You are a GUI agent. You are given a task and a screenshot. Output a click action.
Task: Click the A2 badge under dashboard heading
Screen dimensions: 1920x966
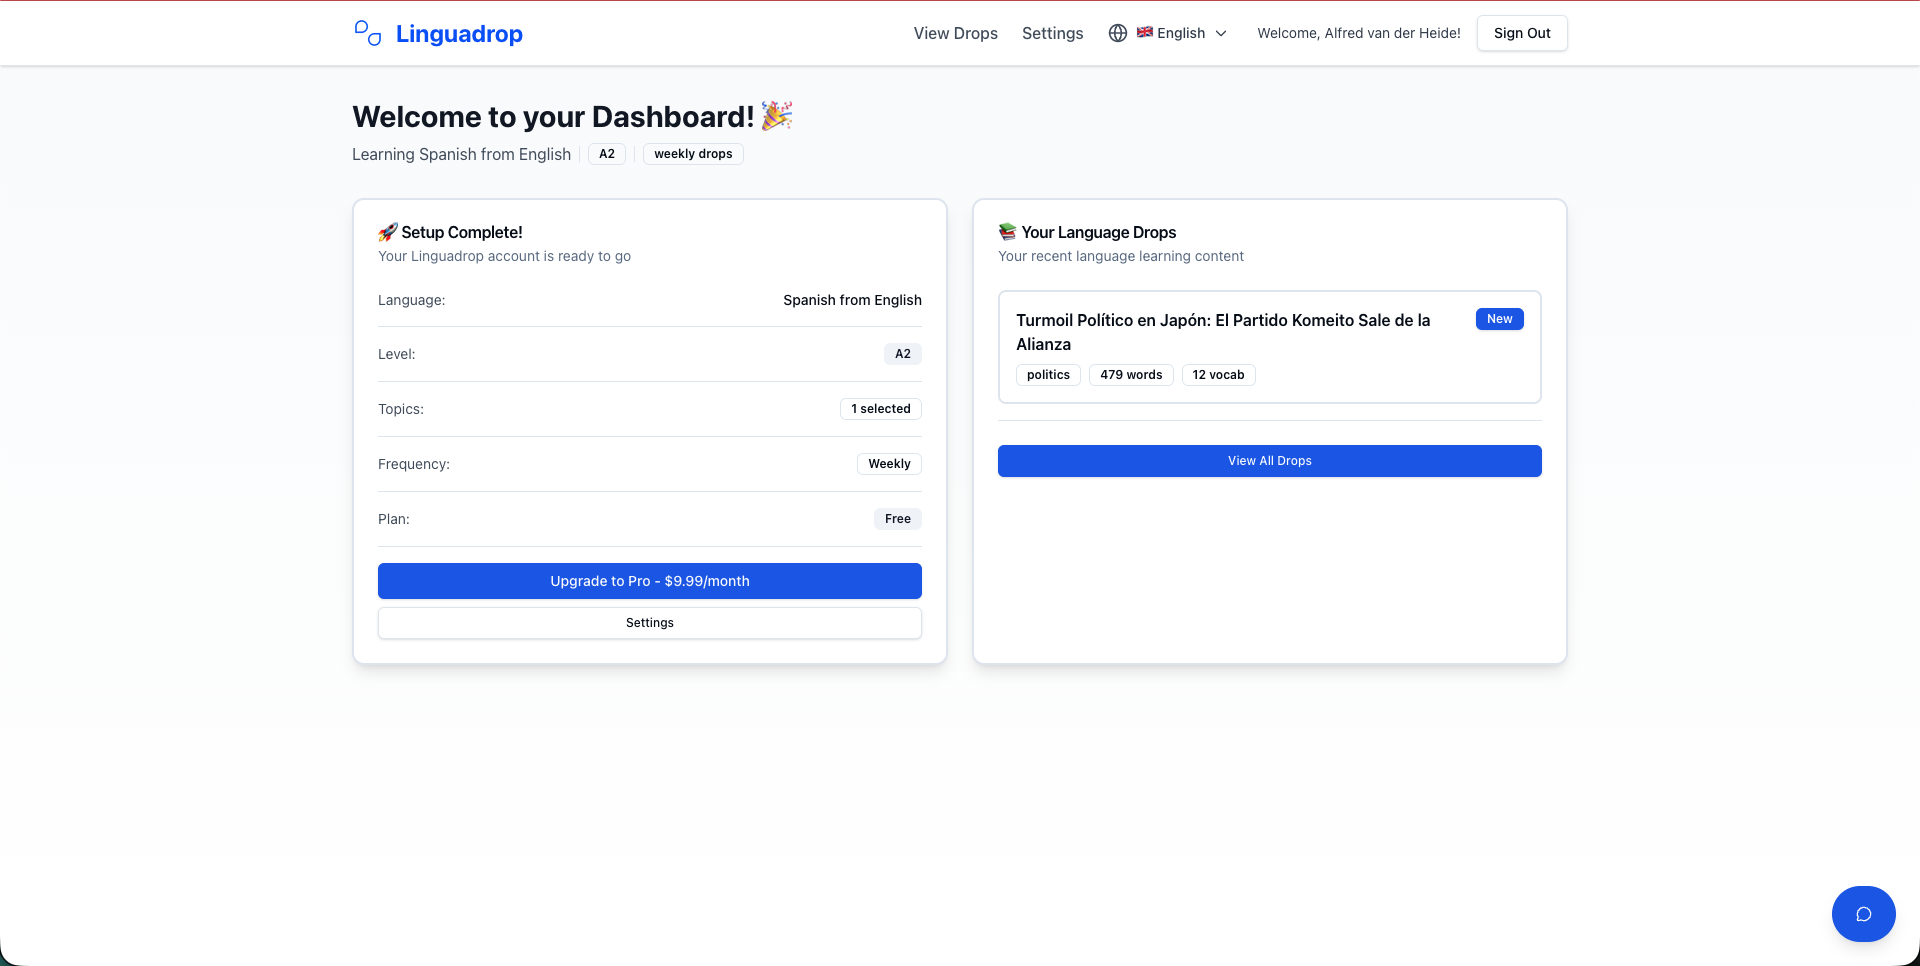pos(607,154)
